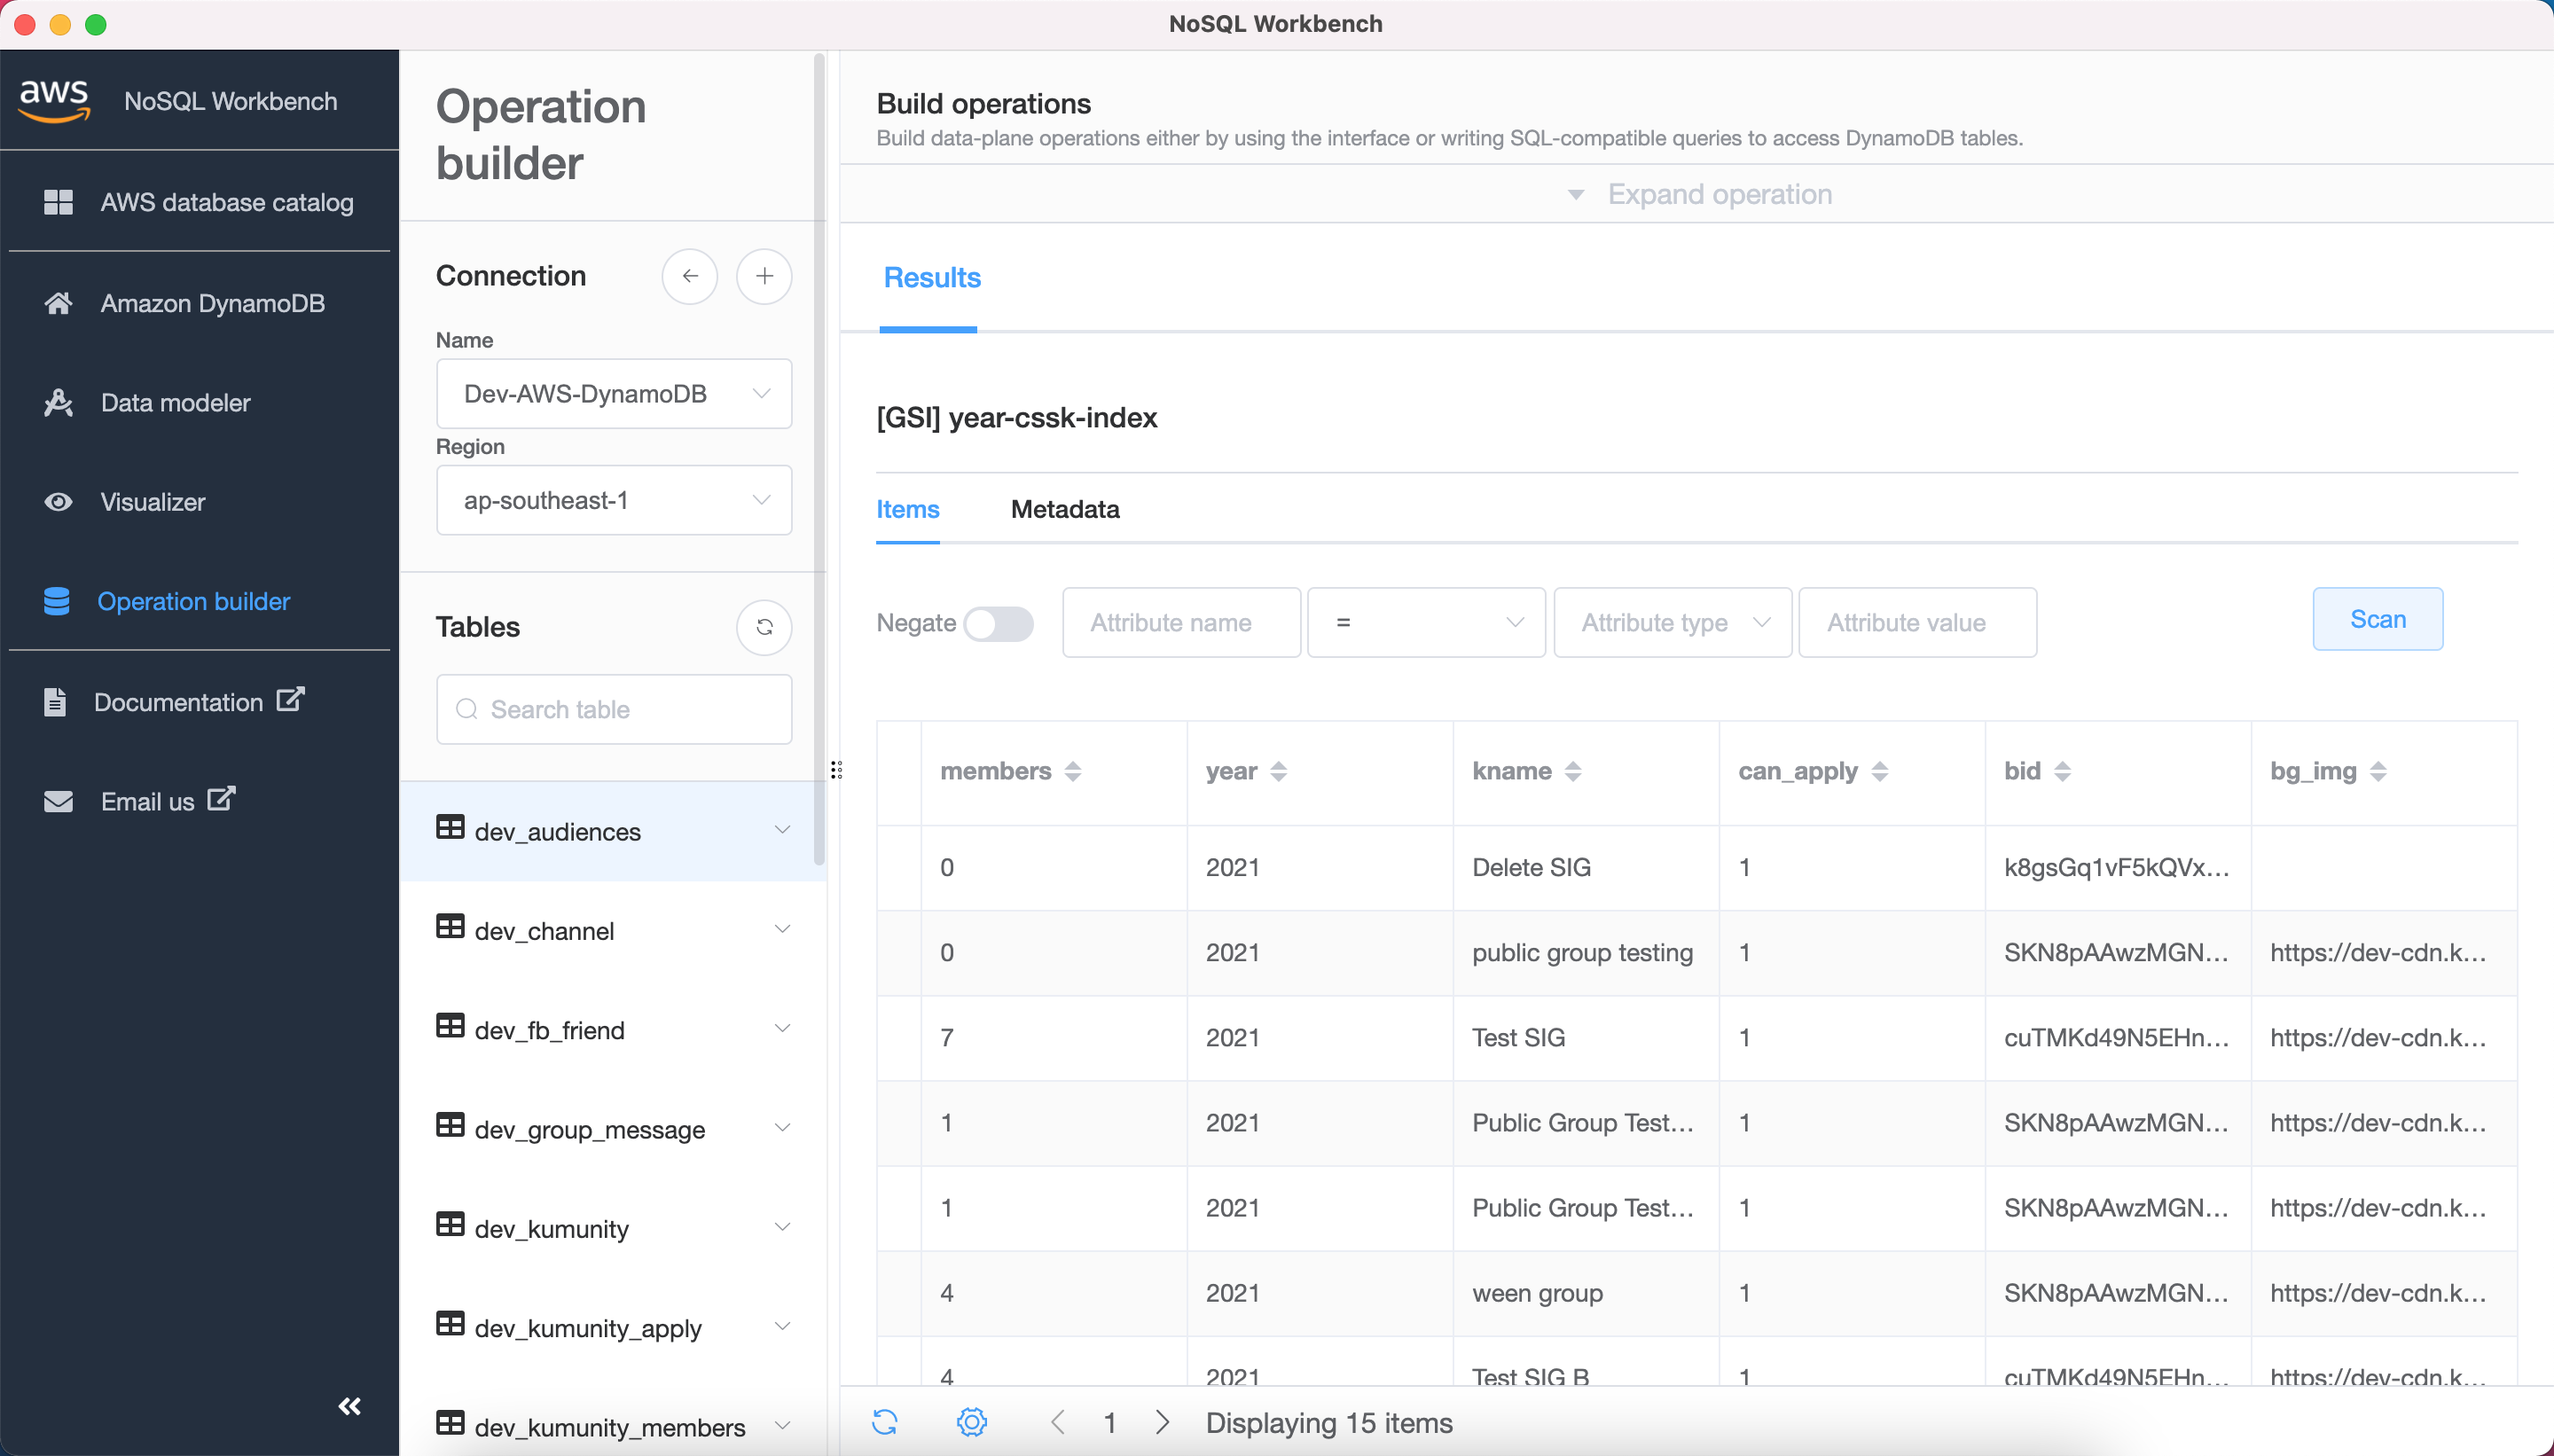Image resolution: width=2554 pixels, height=1456 pixels.
Task: Open the Documentation external link
Action: tap(290, 699)
